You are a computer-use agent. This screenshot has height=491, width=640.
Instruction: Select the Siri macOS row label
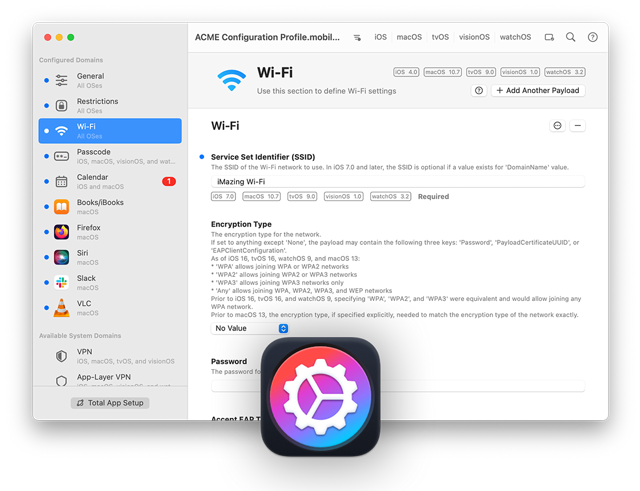[x=88, y=258]
